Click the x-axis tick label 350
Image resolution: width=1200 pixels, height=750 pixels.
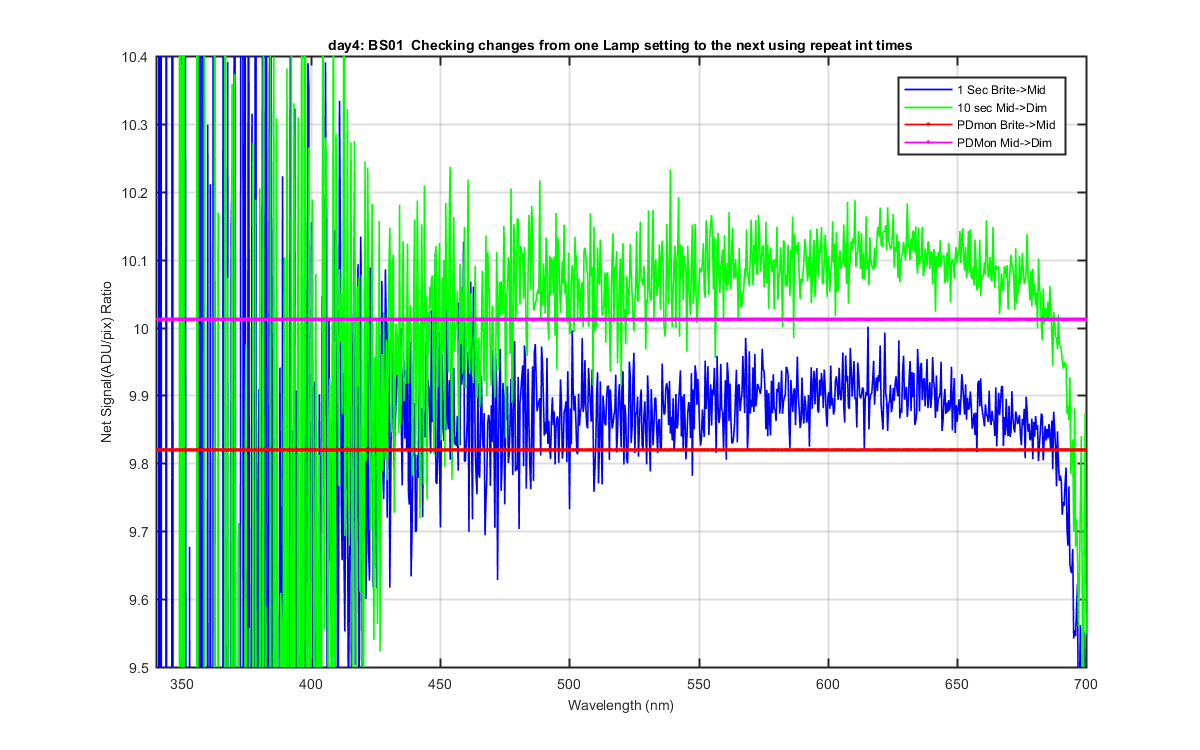coord(182,684)
